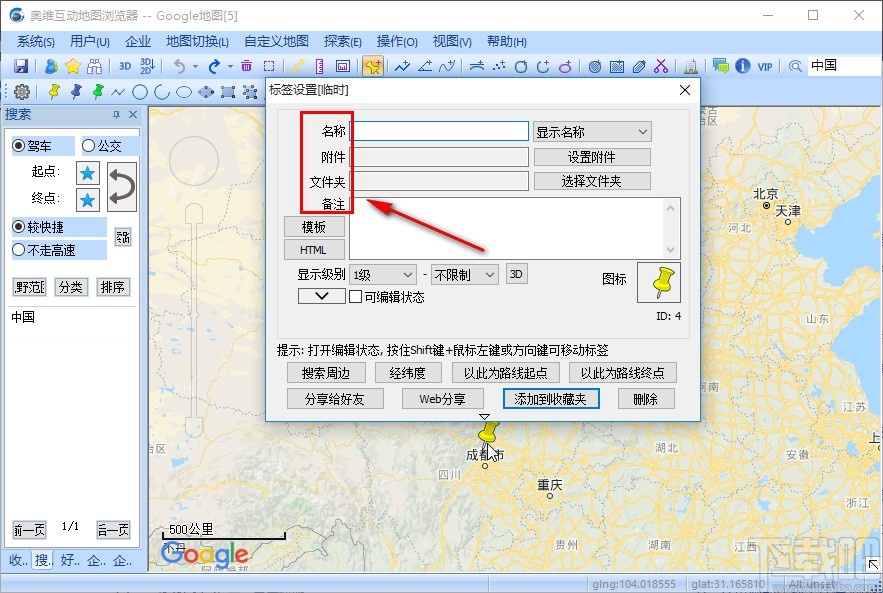Select the green pushpin marker tool

[98, 91]
